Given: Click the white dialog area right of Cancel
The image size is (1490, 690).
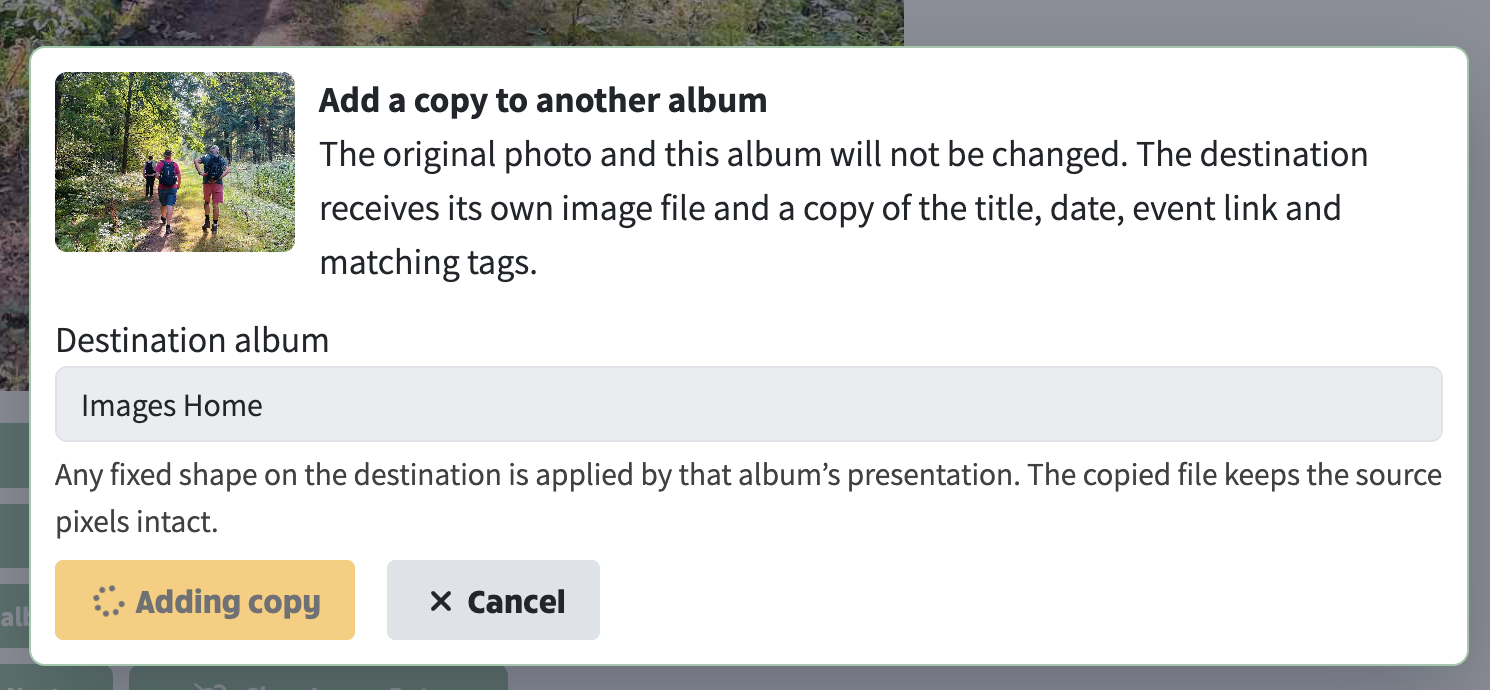Looking at the screenshot, I should (x=1030, y=600).
